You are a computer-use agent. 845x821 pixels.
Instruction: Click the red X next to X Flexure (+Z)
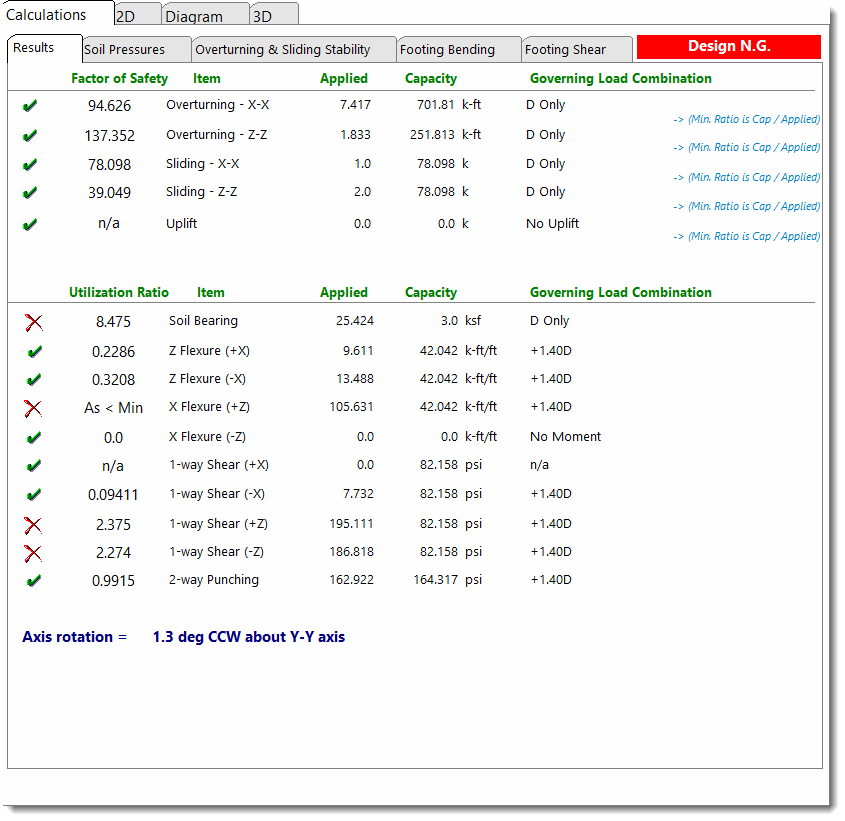(x=33, y=408)
